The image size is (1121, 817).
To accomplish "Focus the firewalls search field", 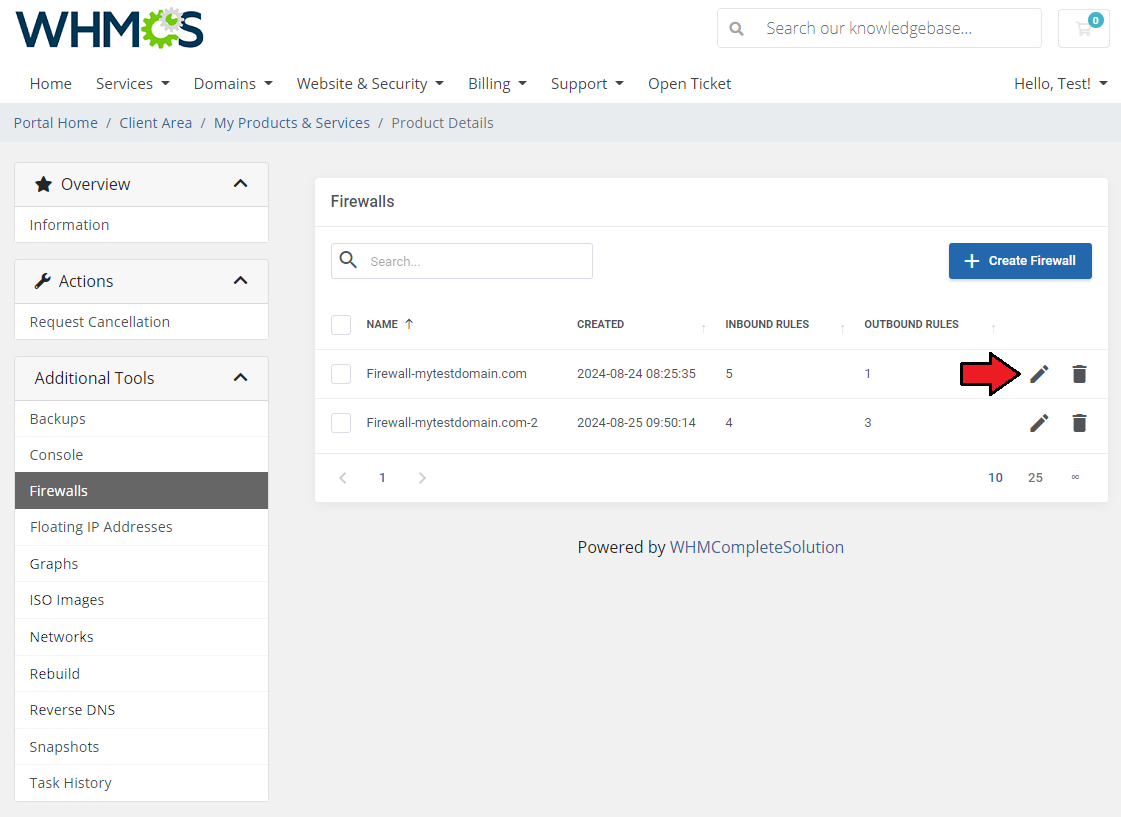I will 462,261.
